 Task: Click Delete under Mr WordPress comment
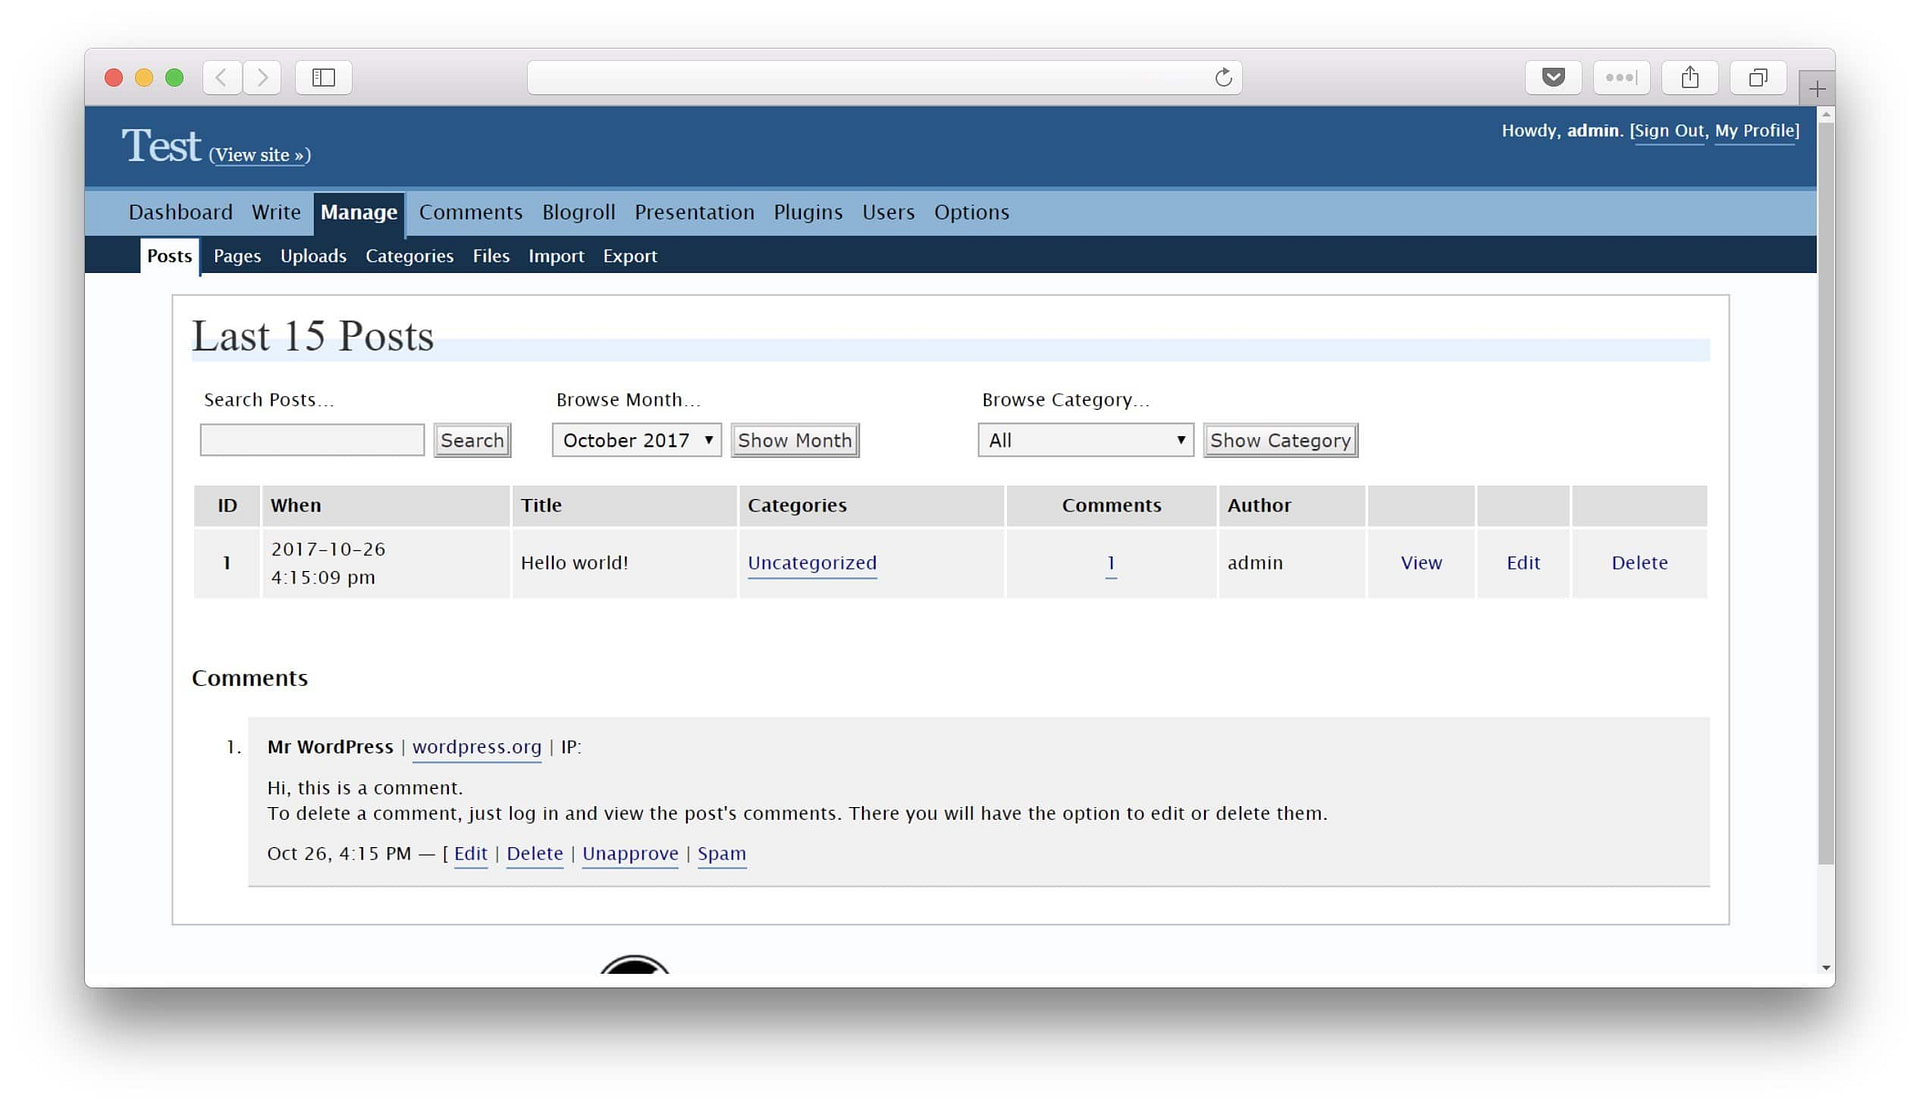point(535,854)
